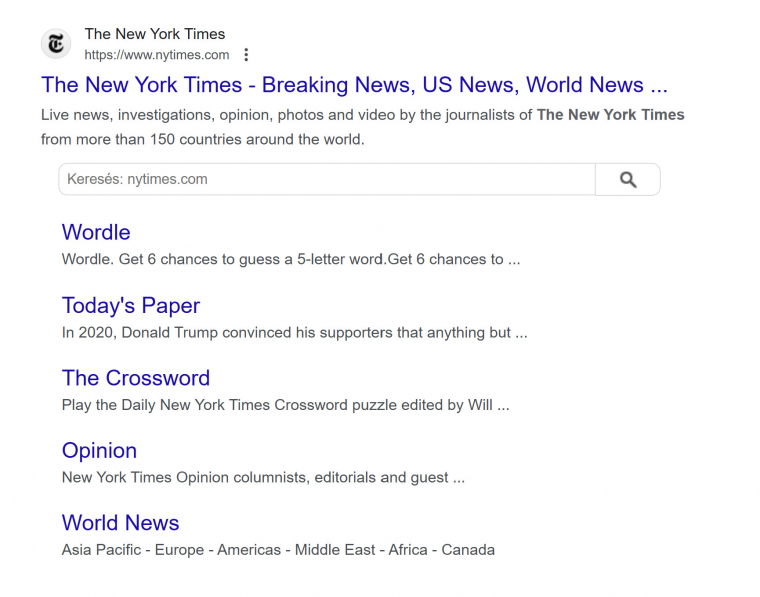Screen dimensions: 760x597
Task: Open The New York Times Breaking News headline link
Action: tap(354, 85)
